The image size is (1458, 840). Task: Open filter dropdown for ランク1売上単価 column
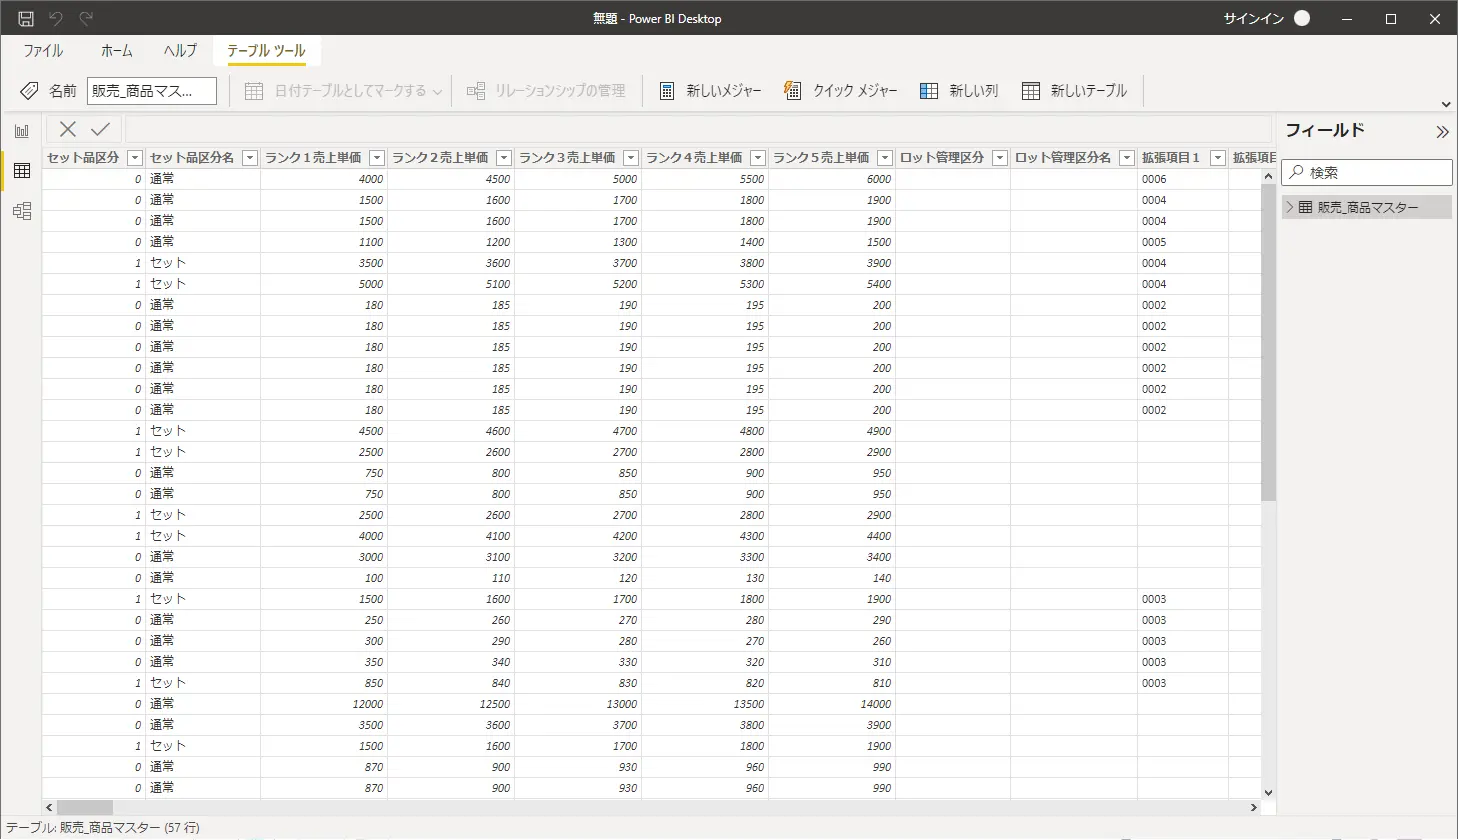coord(377,158)
